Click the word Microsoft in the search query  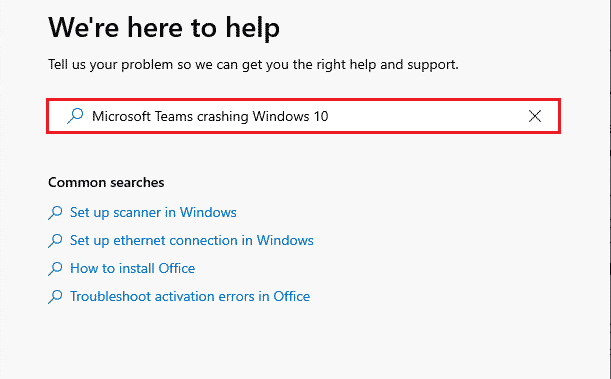[121, 116]
